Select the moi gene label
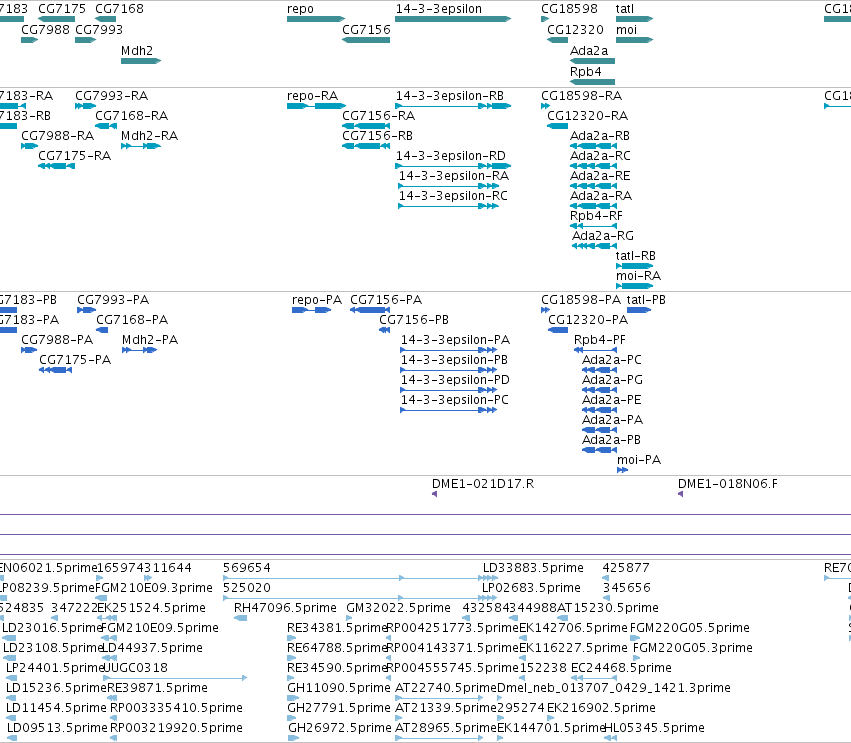This screenshot has width=851, height=743. click(x=626, y=29)
